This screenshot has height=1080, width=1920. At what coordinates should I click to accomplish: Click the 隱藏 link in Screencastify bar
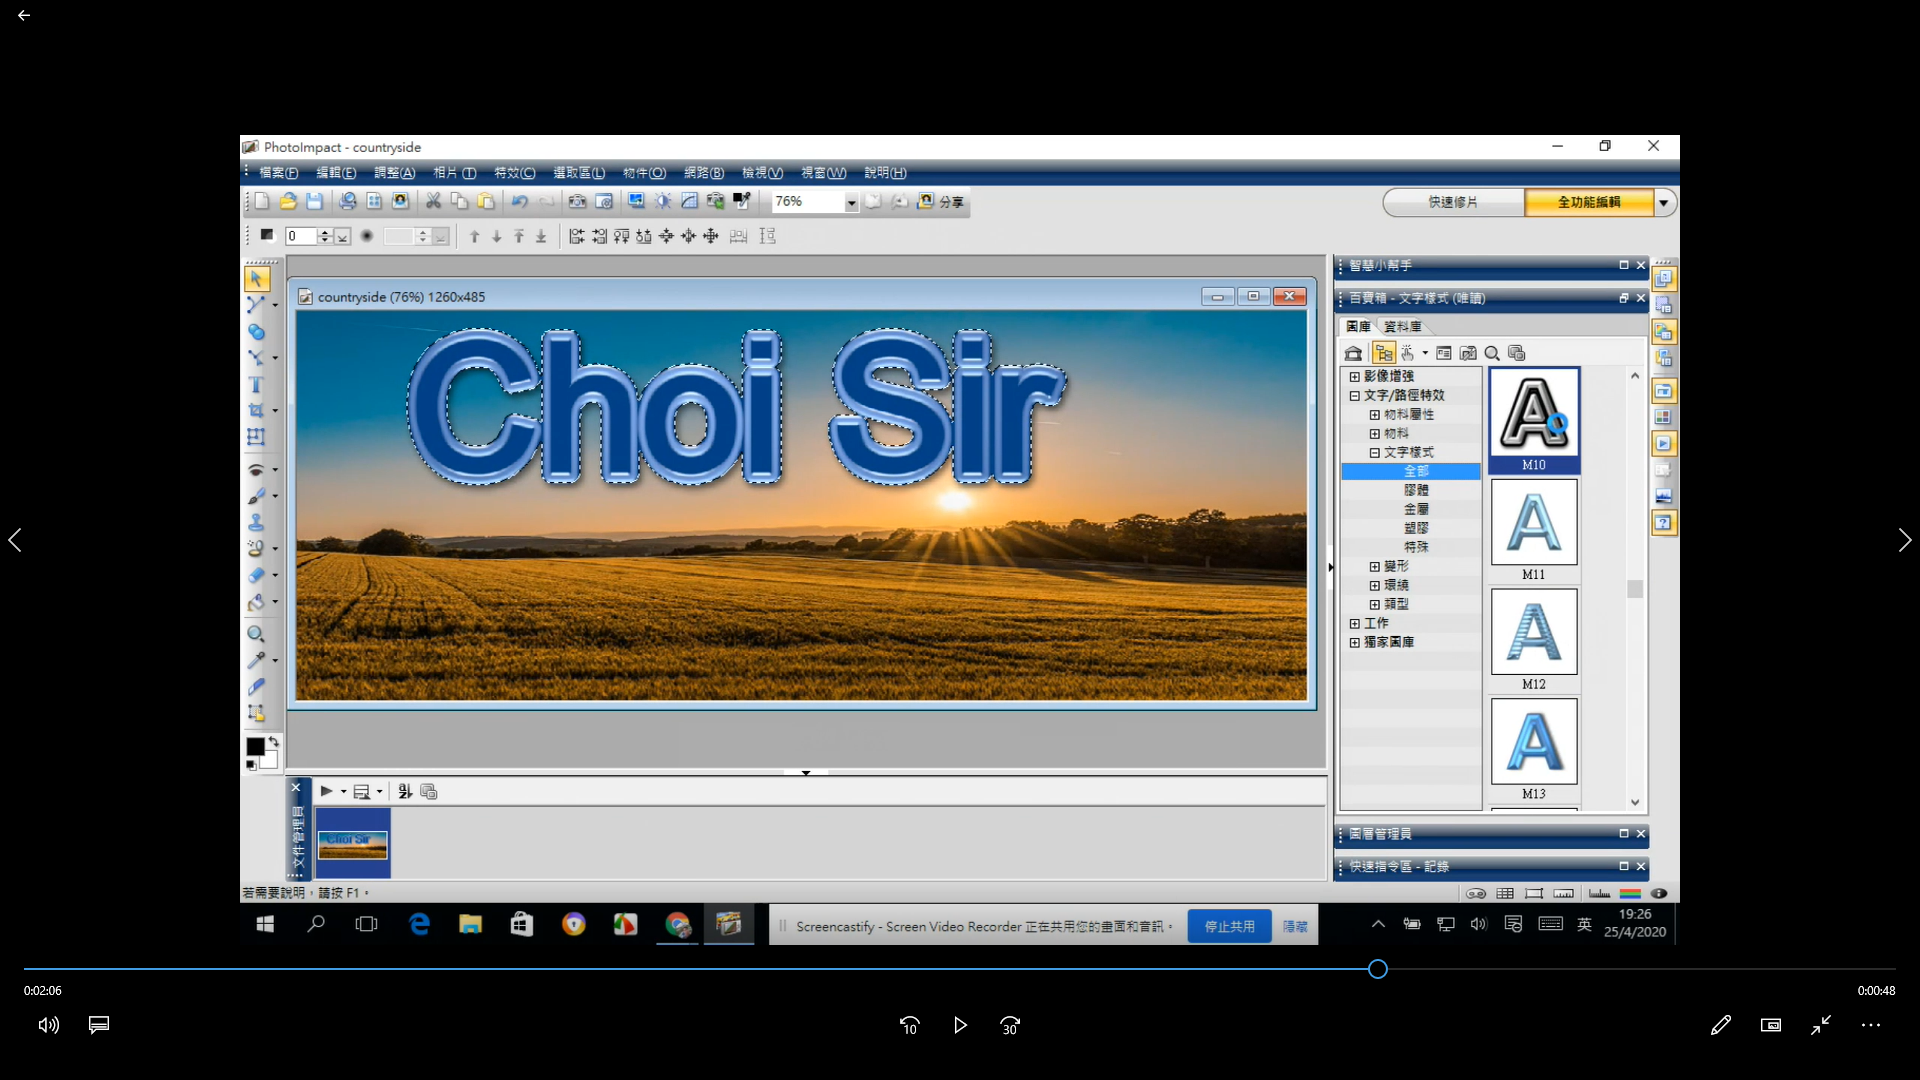1295,927
